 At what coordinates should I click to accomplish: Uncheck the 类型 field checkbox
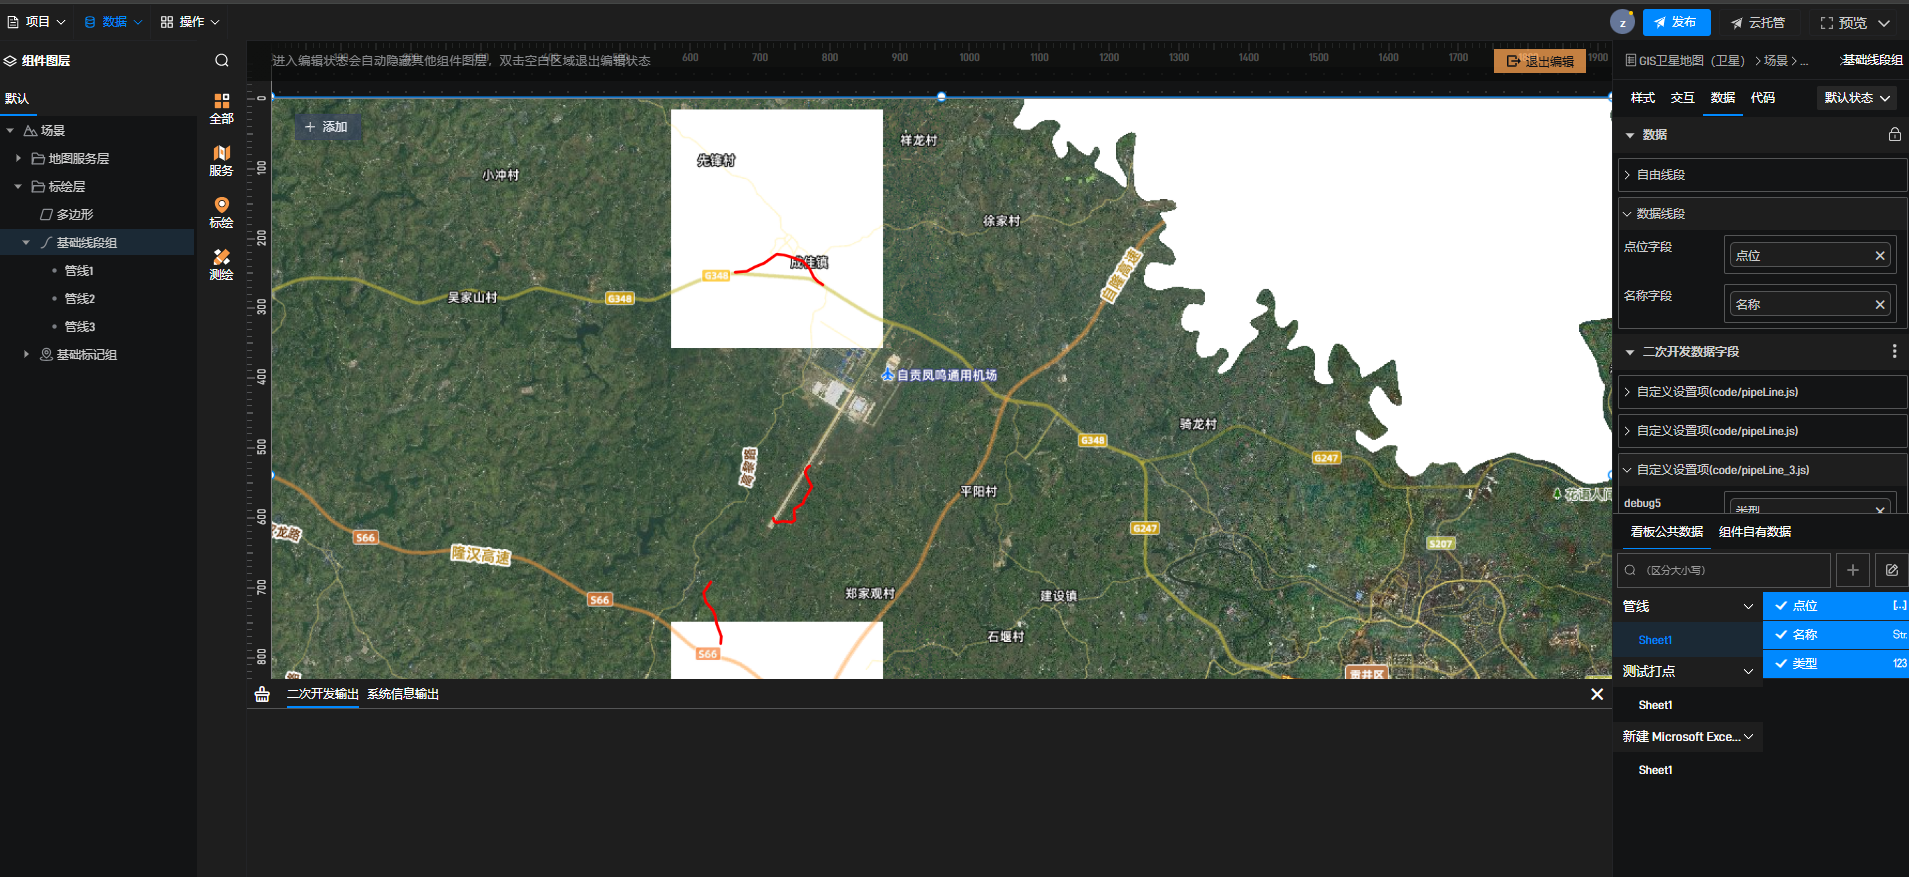[x=1781, y=664]
